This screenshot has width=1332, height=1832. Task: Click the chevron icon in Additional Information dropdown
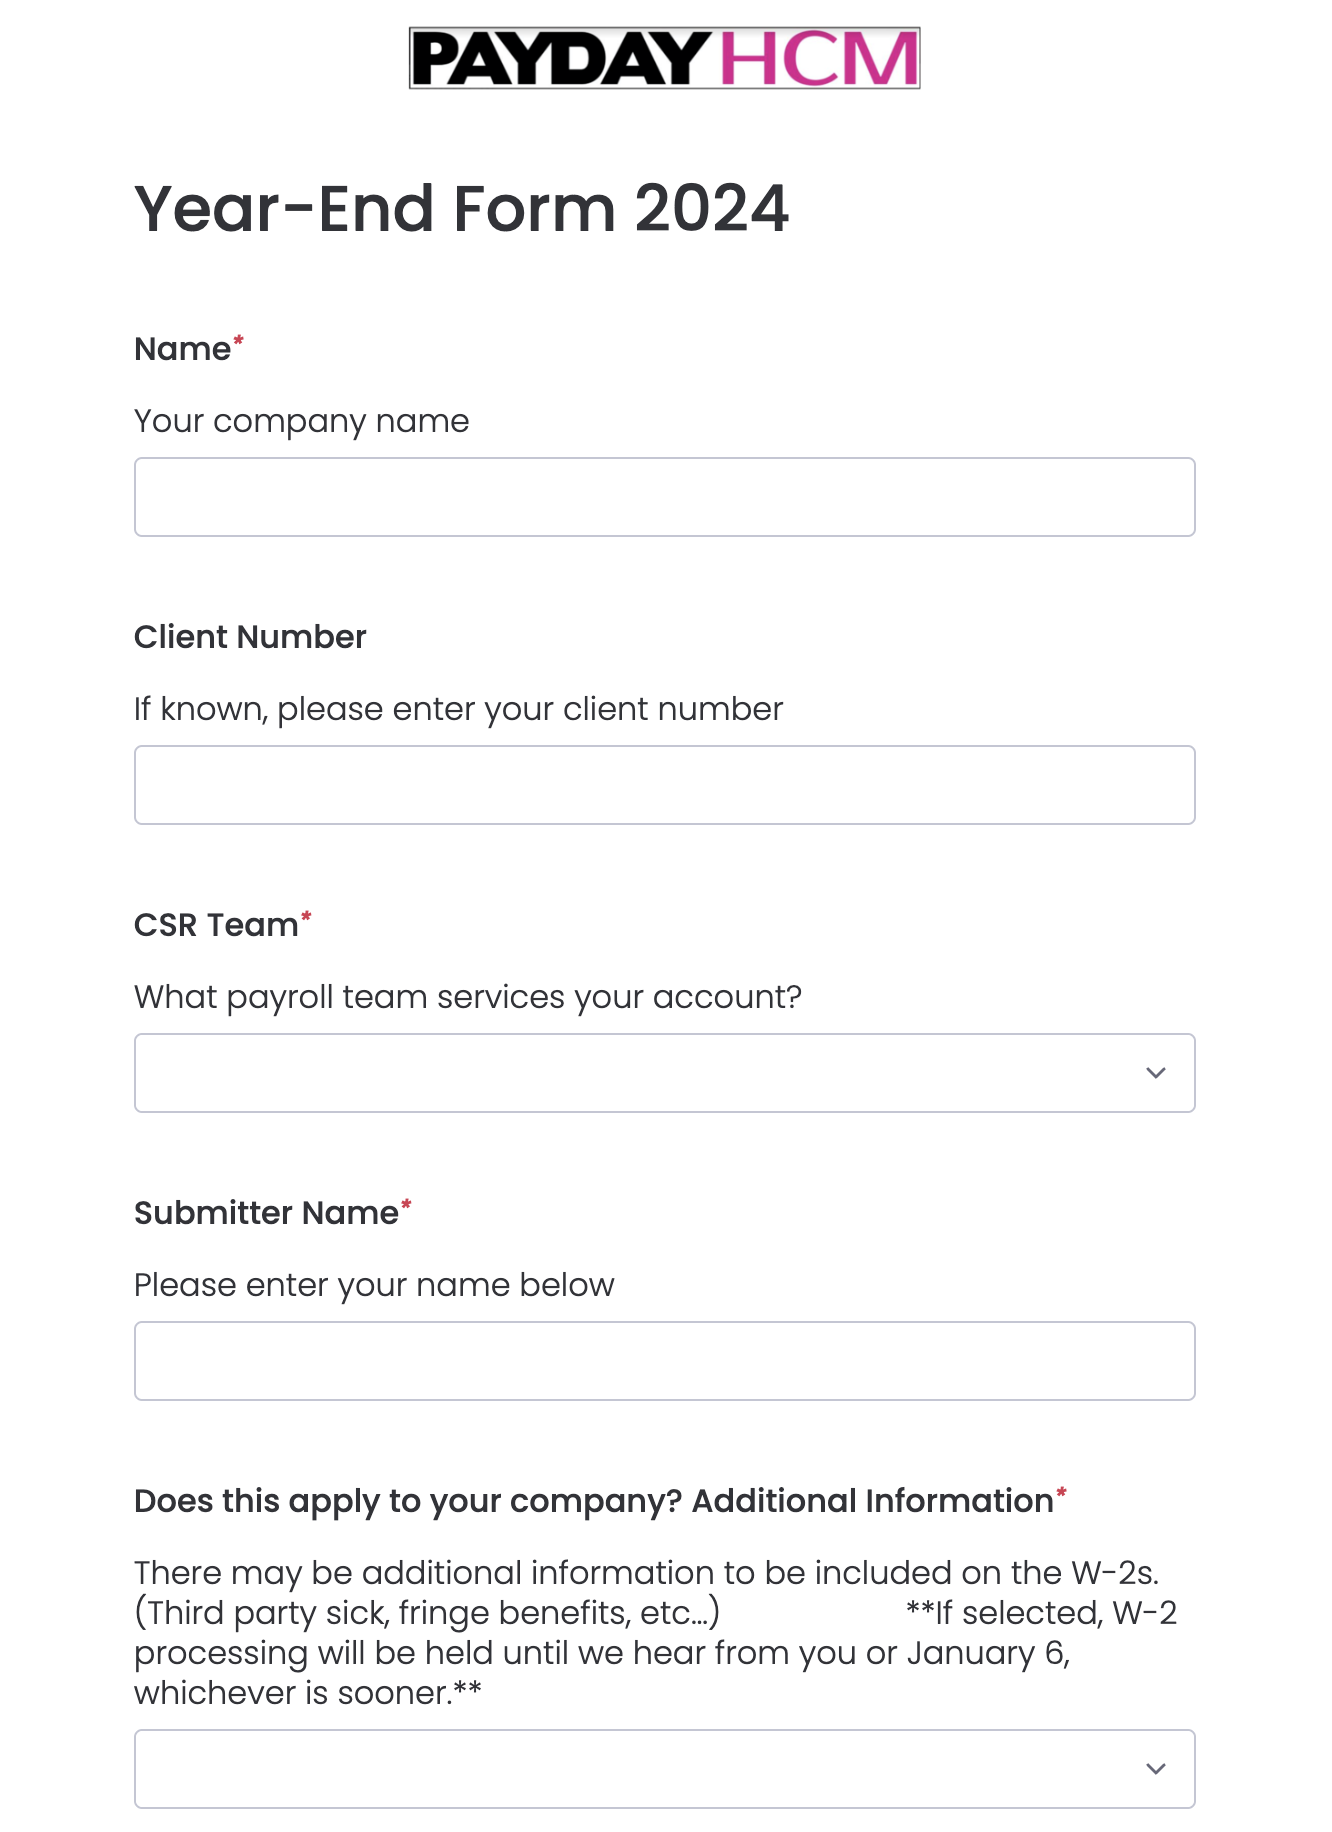pos(1155,1769)
